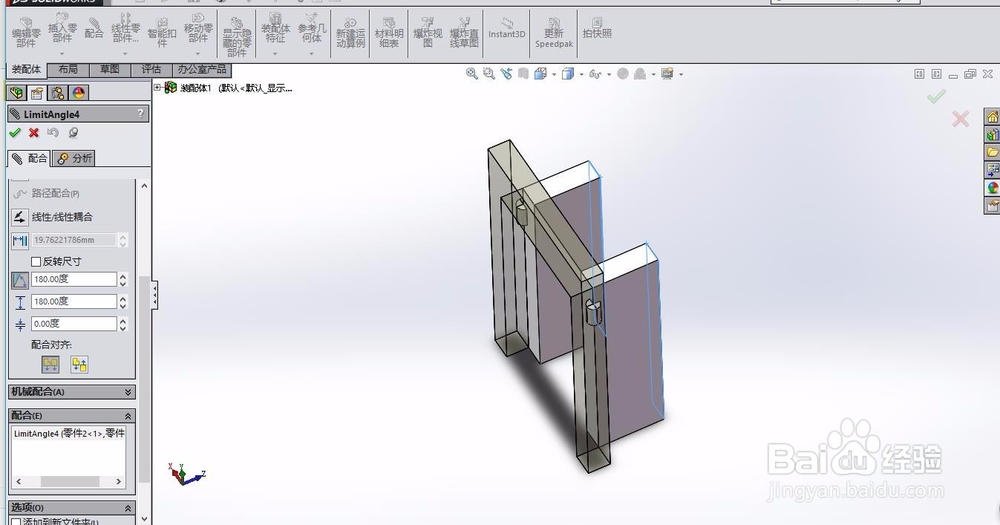Open the 分析 analysis tab
This screenshot has width=1000, height=525.
tap(74, 158)
